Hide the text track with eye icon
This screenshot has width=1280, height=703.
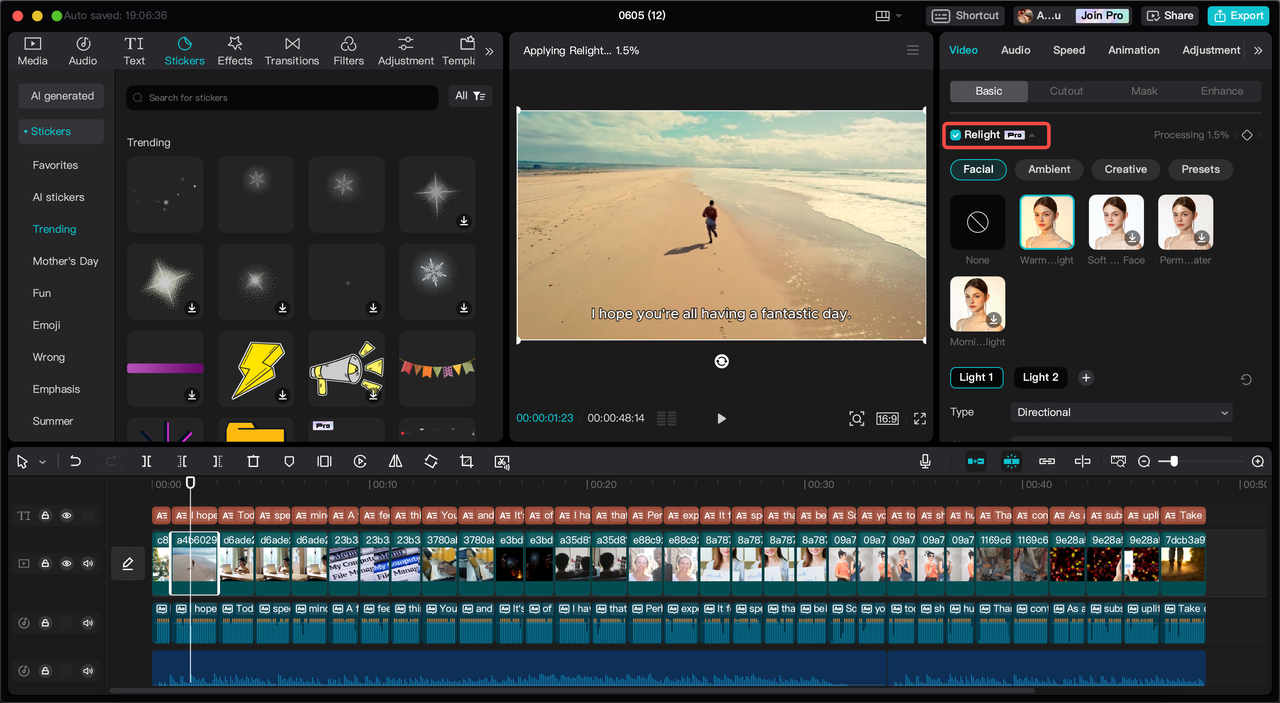pyautogui.click(x=67, y=516)
